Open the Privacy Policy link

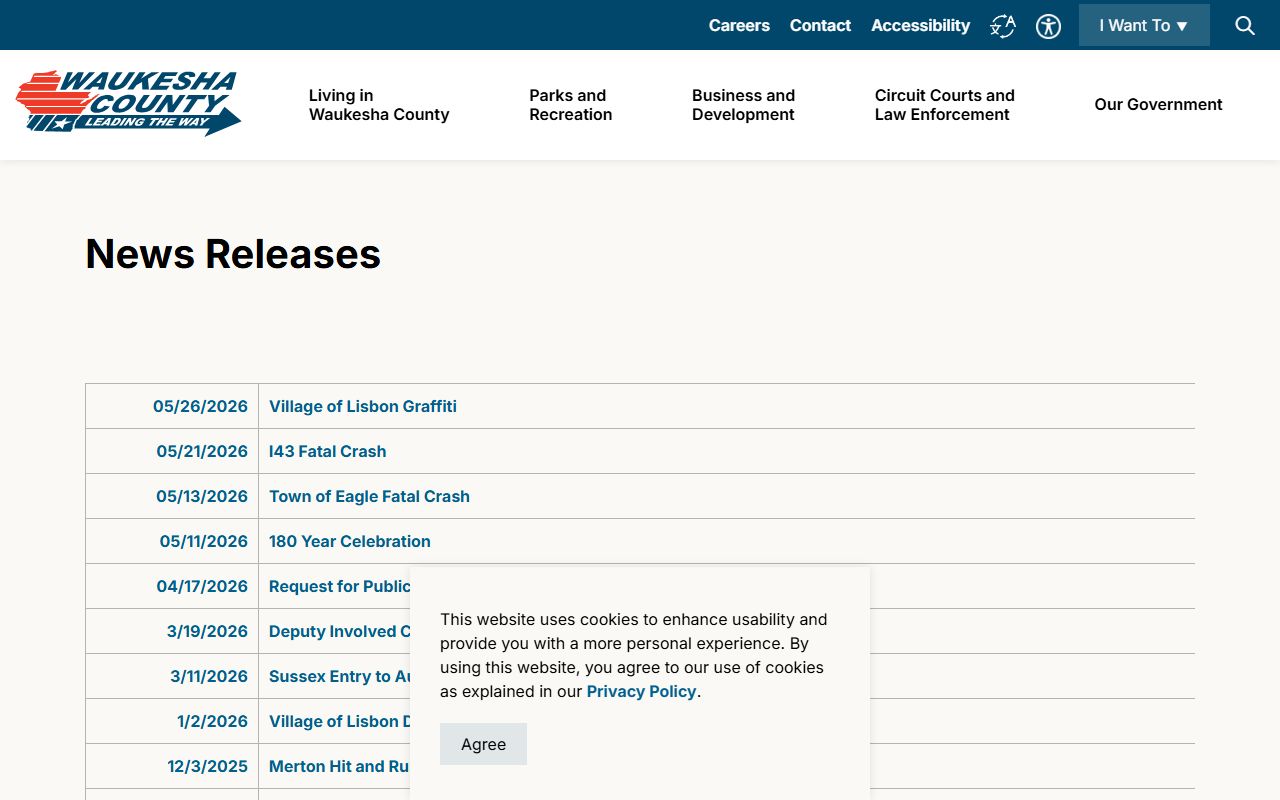pyautogui.click(x=641, y=692)
